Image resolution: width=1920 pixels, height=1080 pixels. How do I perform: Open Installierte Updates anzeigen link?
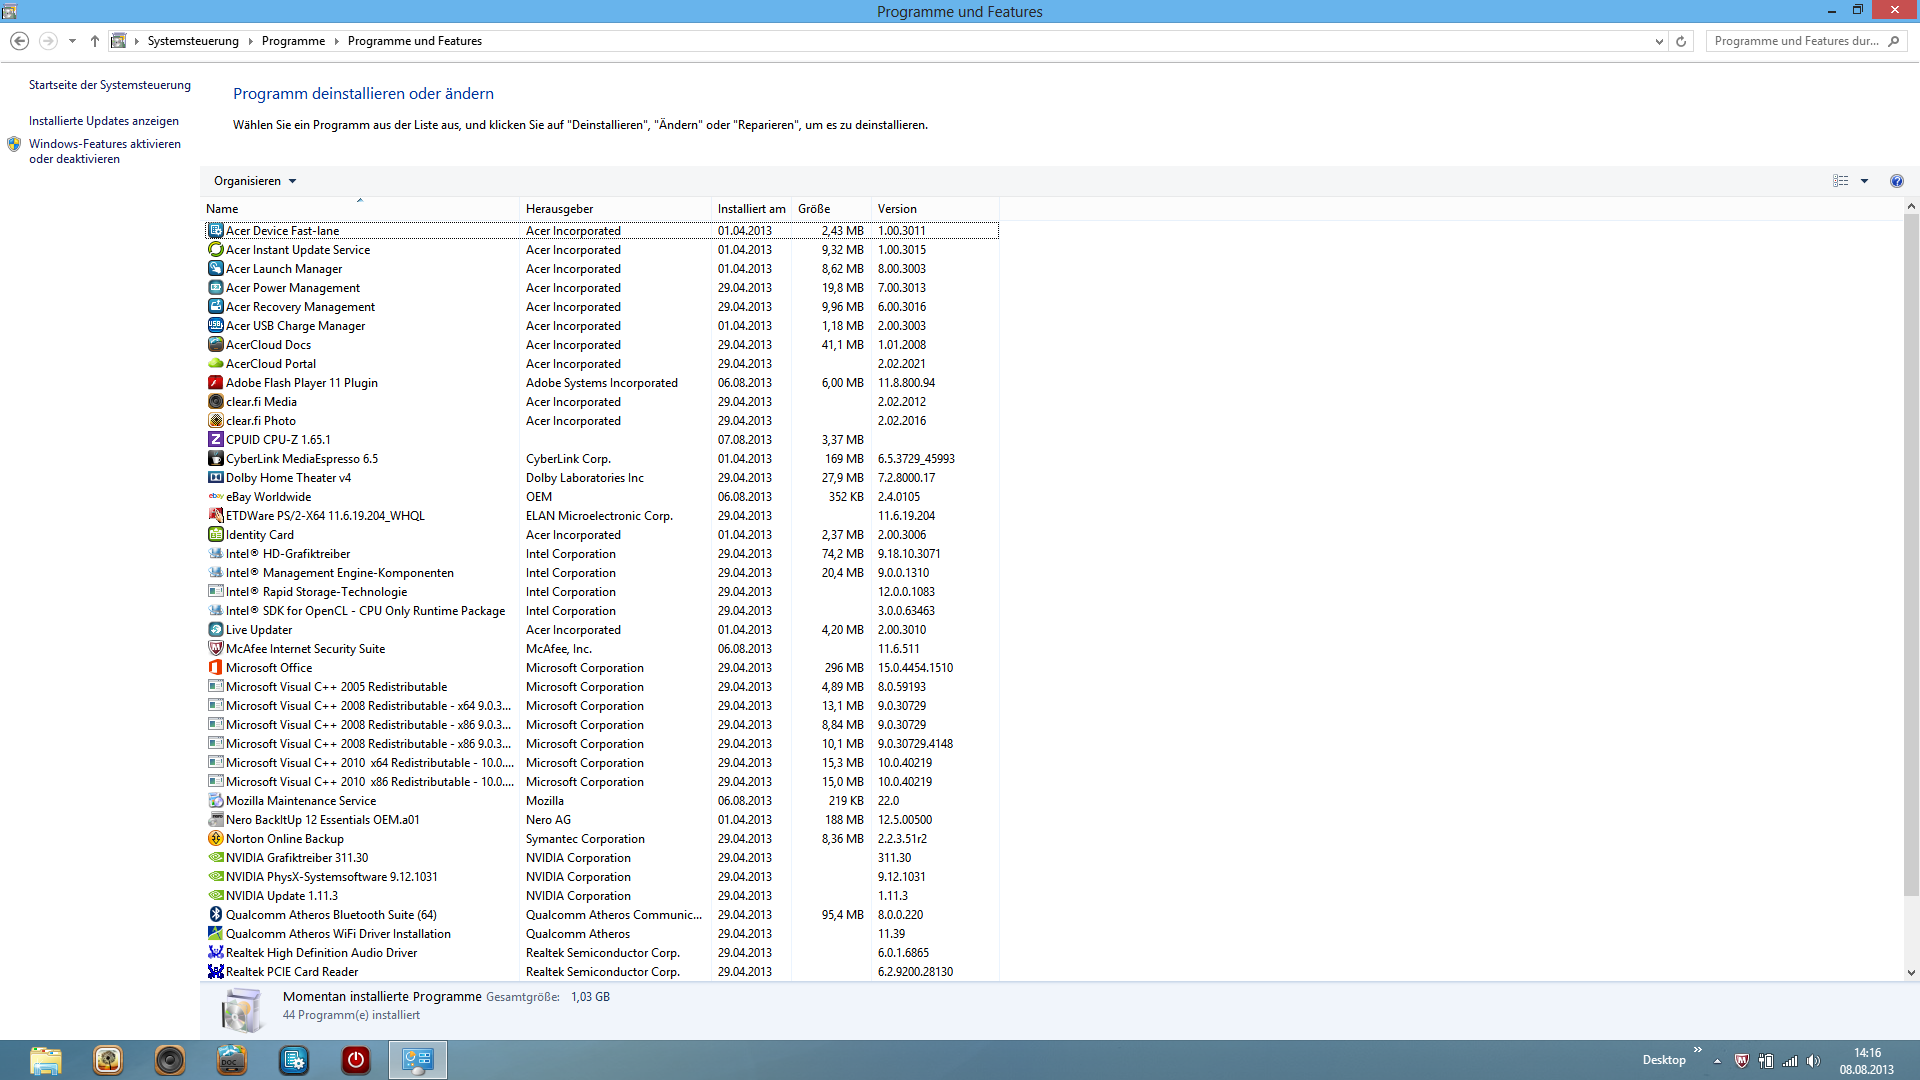(104, 121)
